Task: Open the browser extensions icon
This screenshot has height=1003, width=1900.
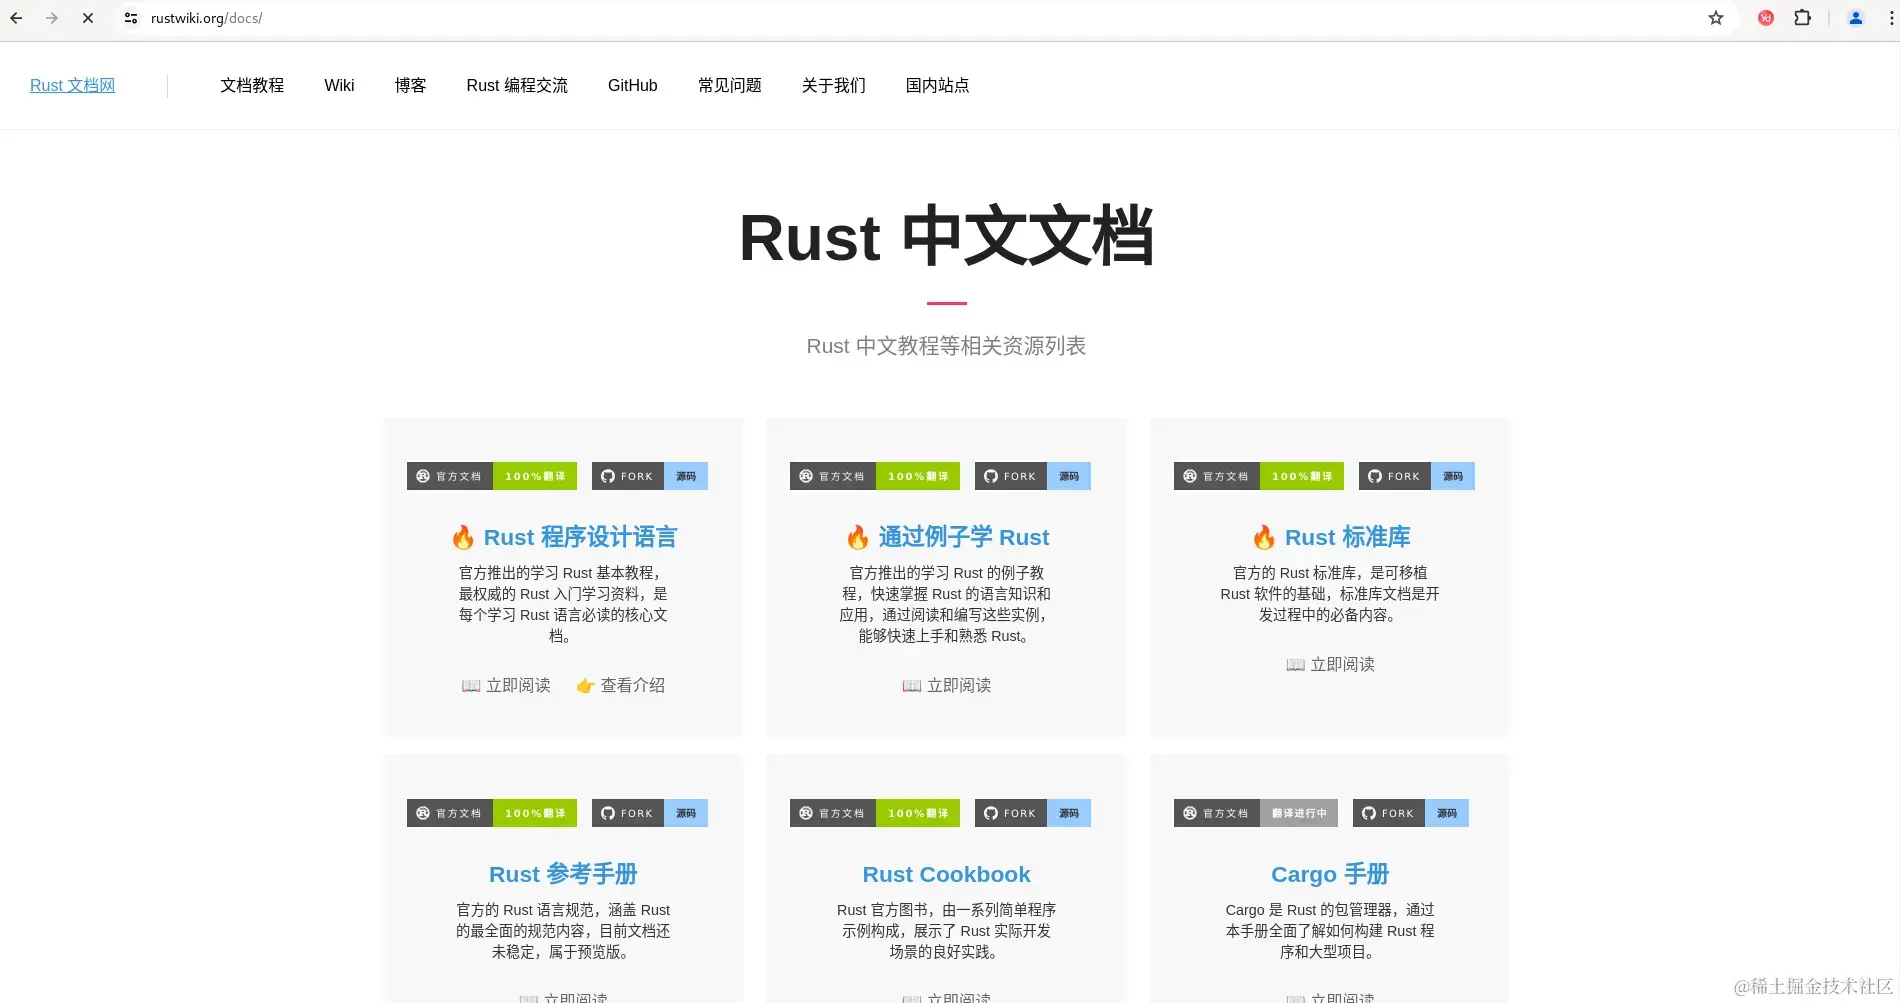Action: tap(1802, 17)
